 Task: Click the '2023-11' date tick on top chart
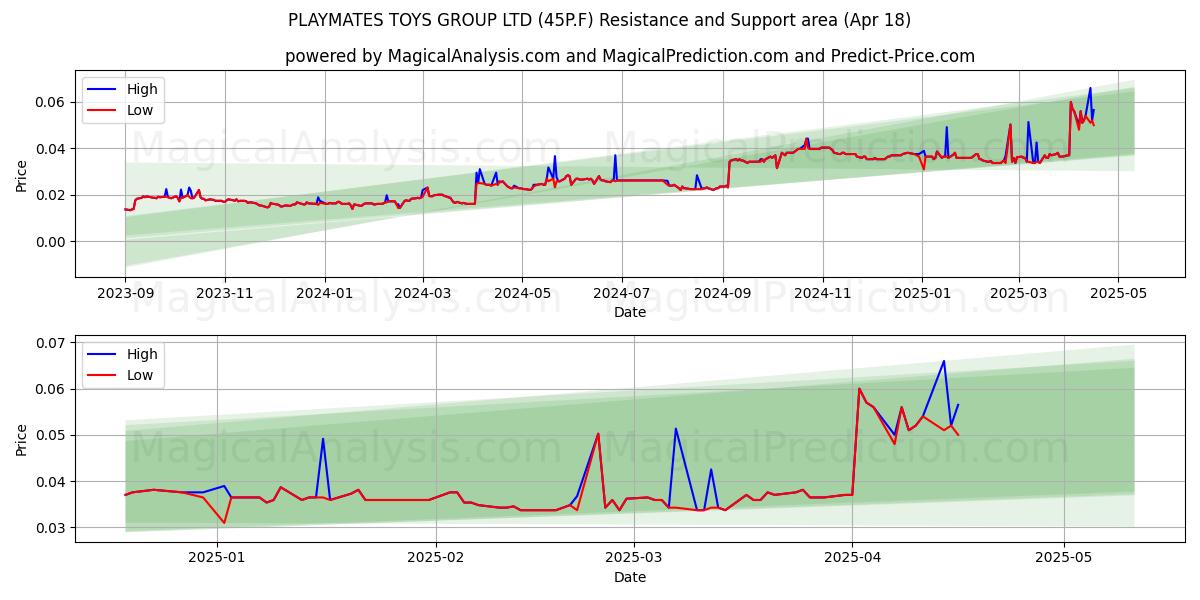pyautogui.click(x=225, y=294)
